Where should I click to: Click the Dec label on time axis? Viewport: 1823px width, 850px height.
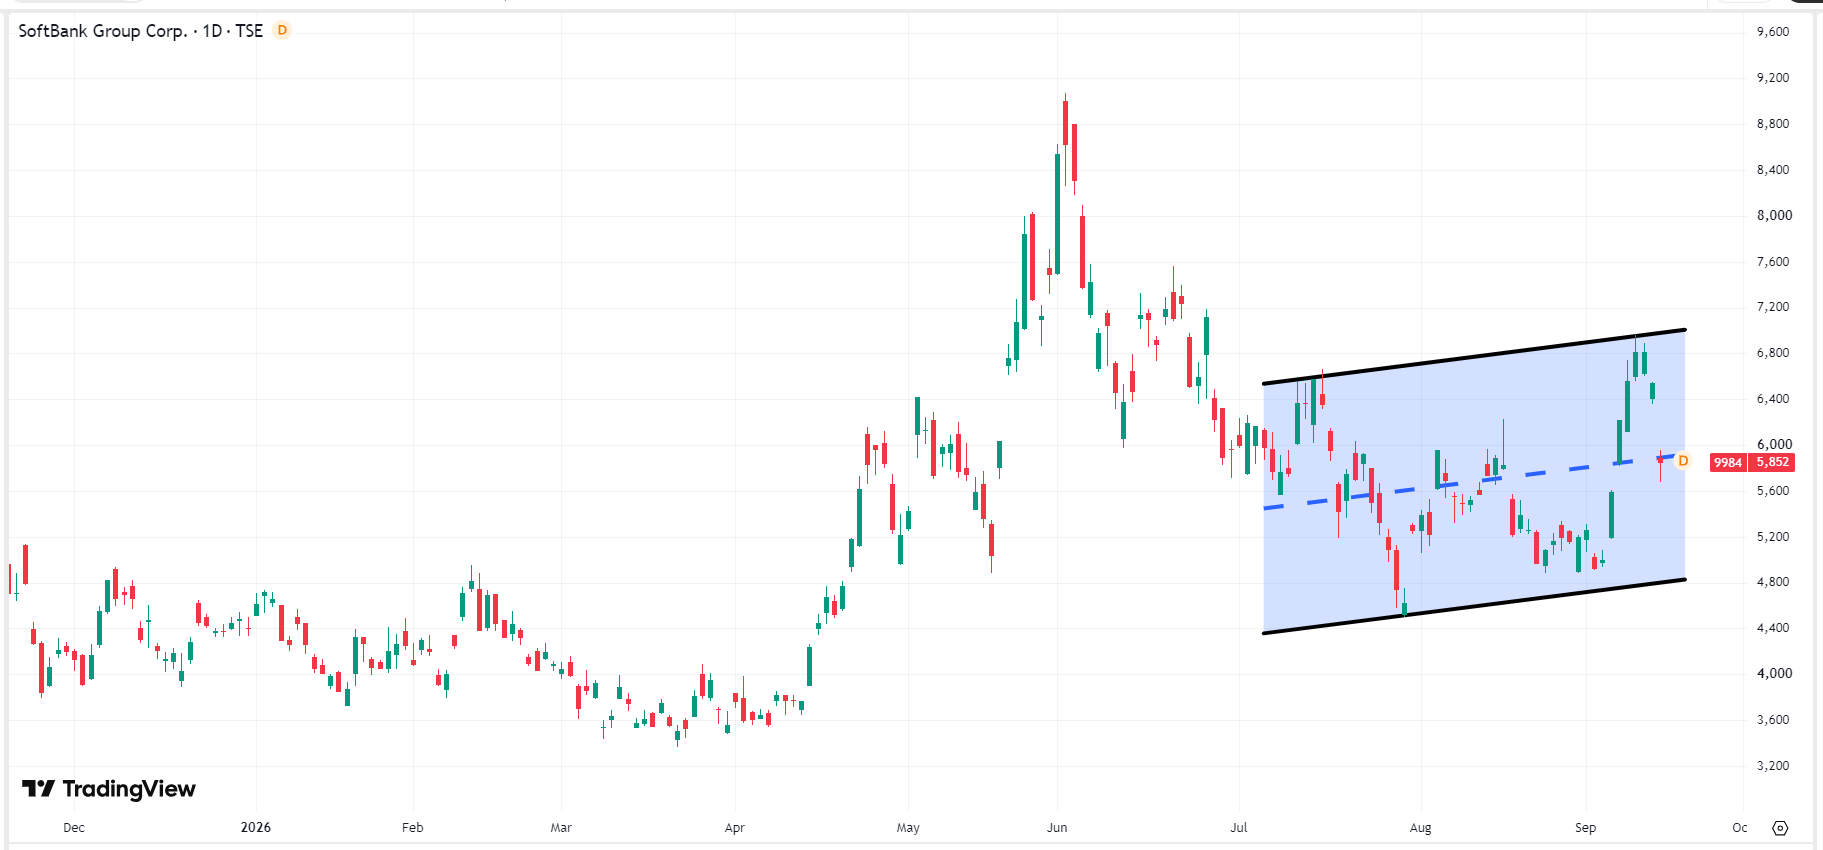74,828
